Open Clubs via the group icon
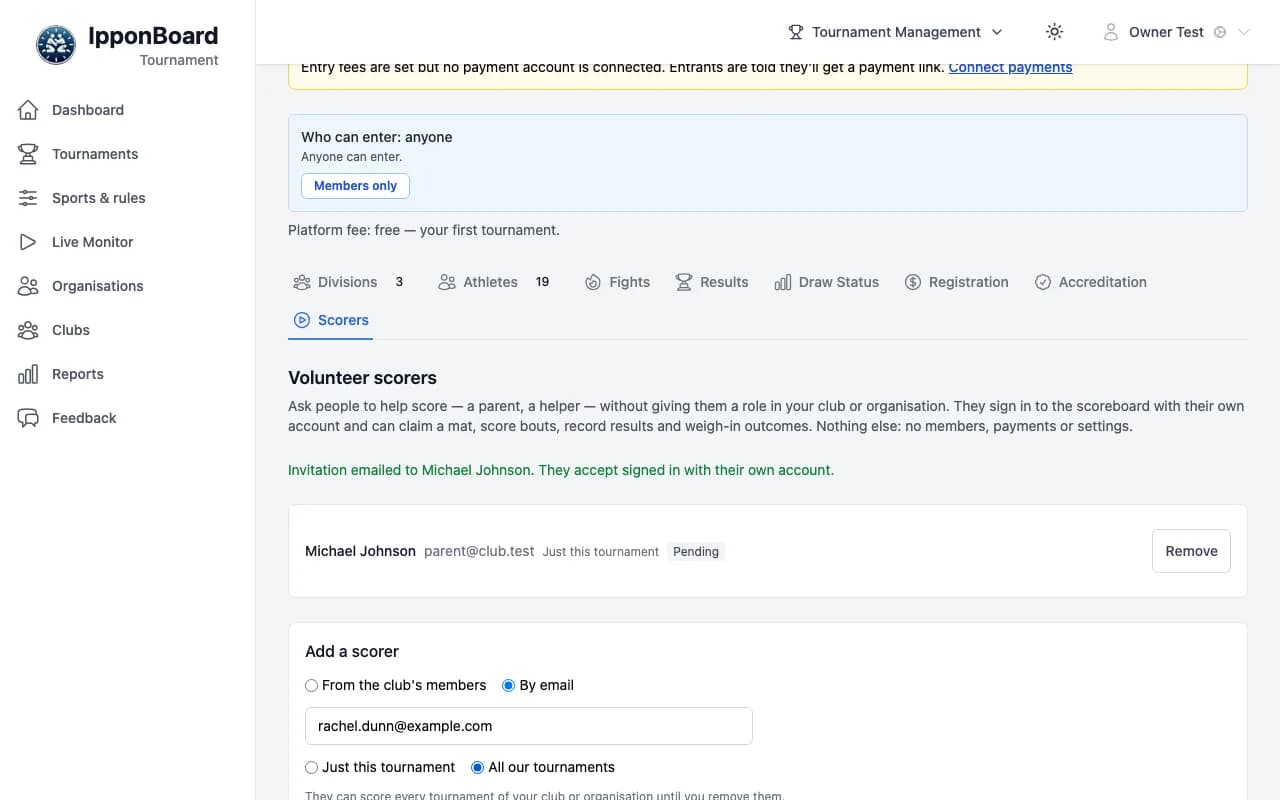This screenshot has height=800, width=1280. coord(28,330)
